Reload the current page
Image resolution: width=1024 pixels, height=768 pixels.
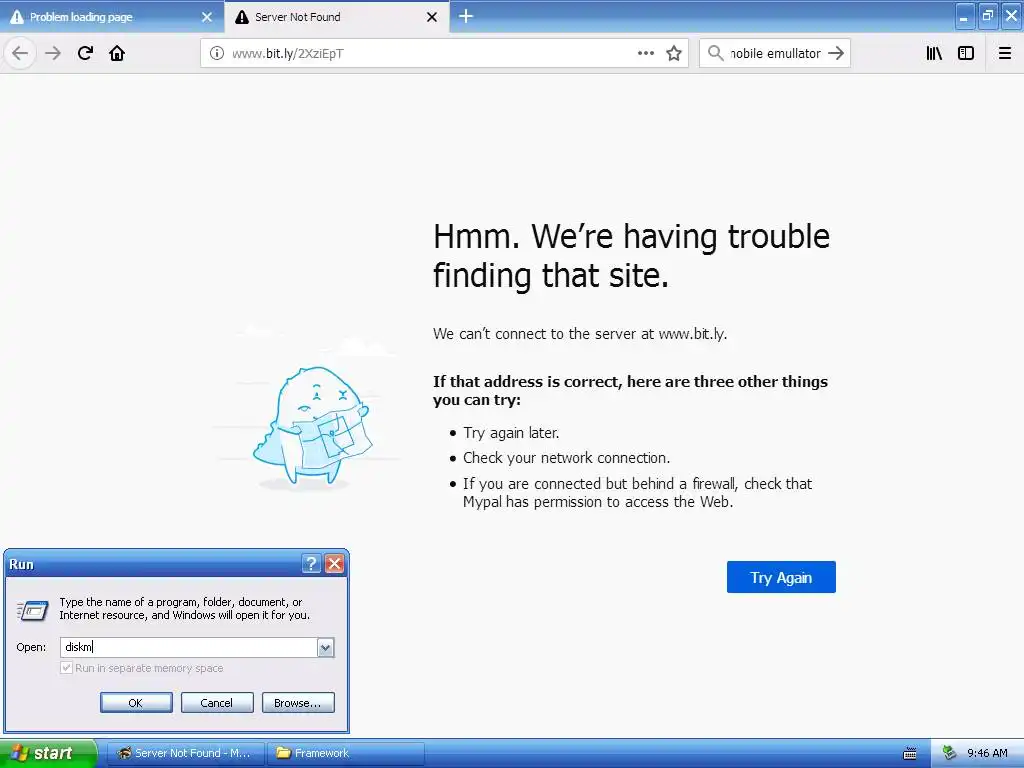(85, 53)
